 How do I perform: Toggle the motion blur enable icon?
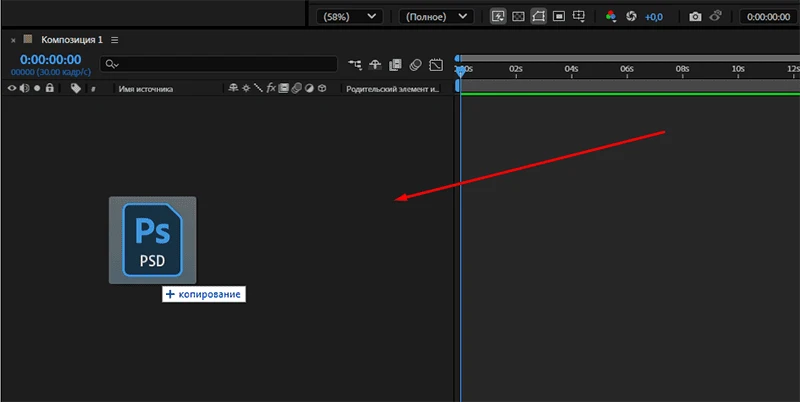point(415,65)
